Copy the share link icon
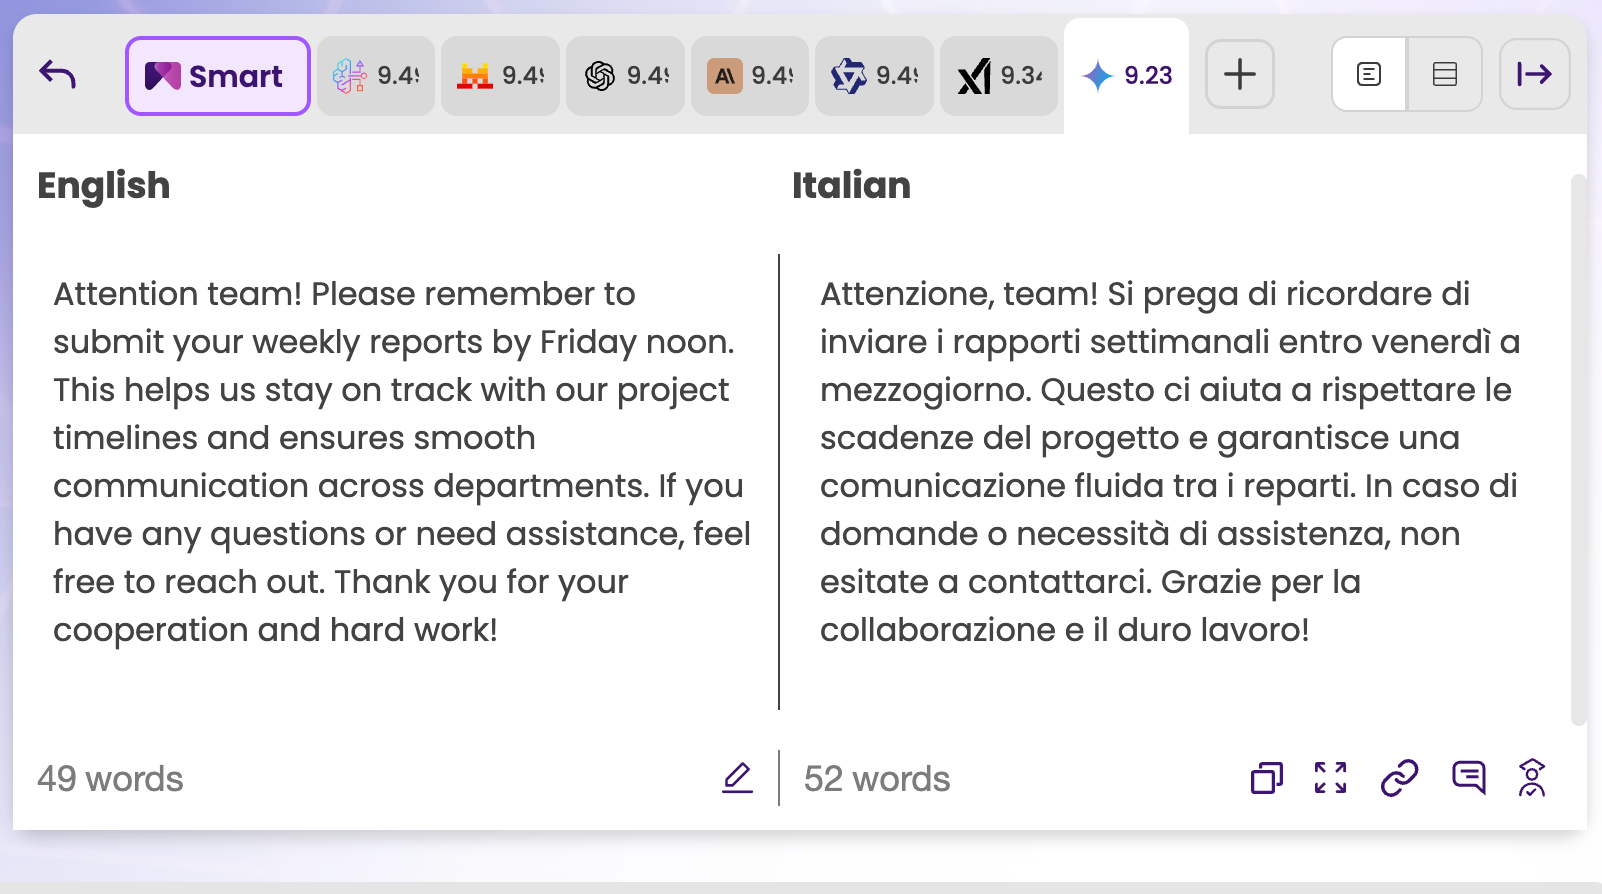The height and width of the screenshot is (894, 1602). click(x=1399, y=778)
